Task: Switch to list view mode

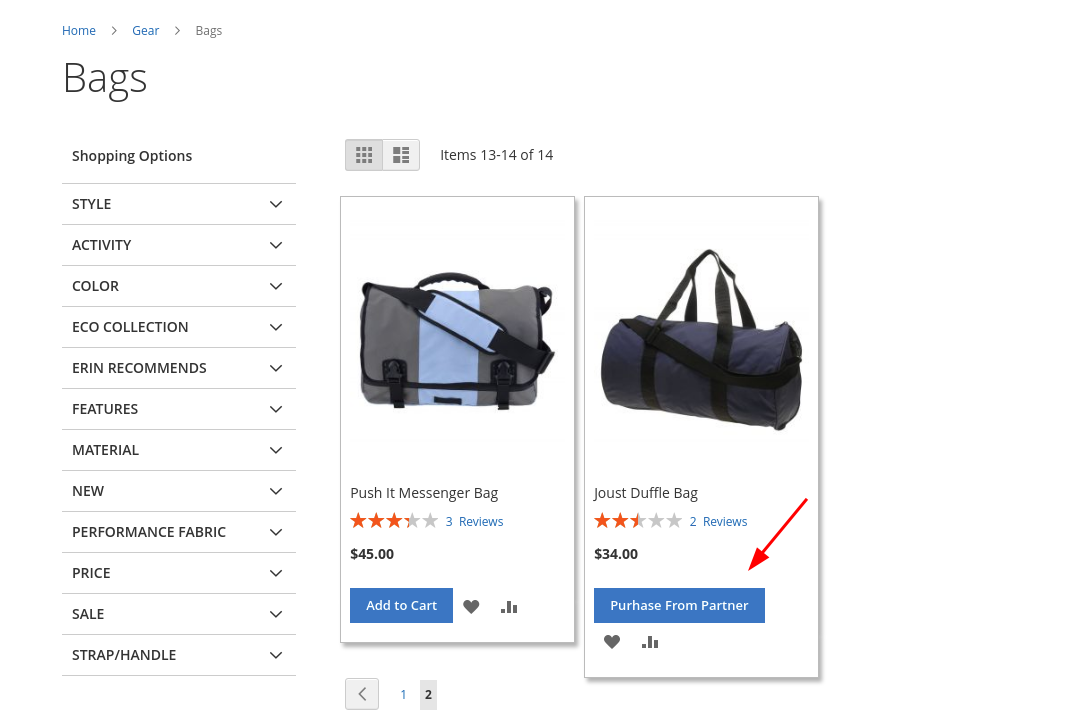Action: pos(401,155)
